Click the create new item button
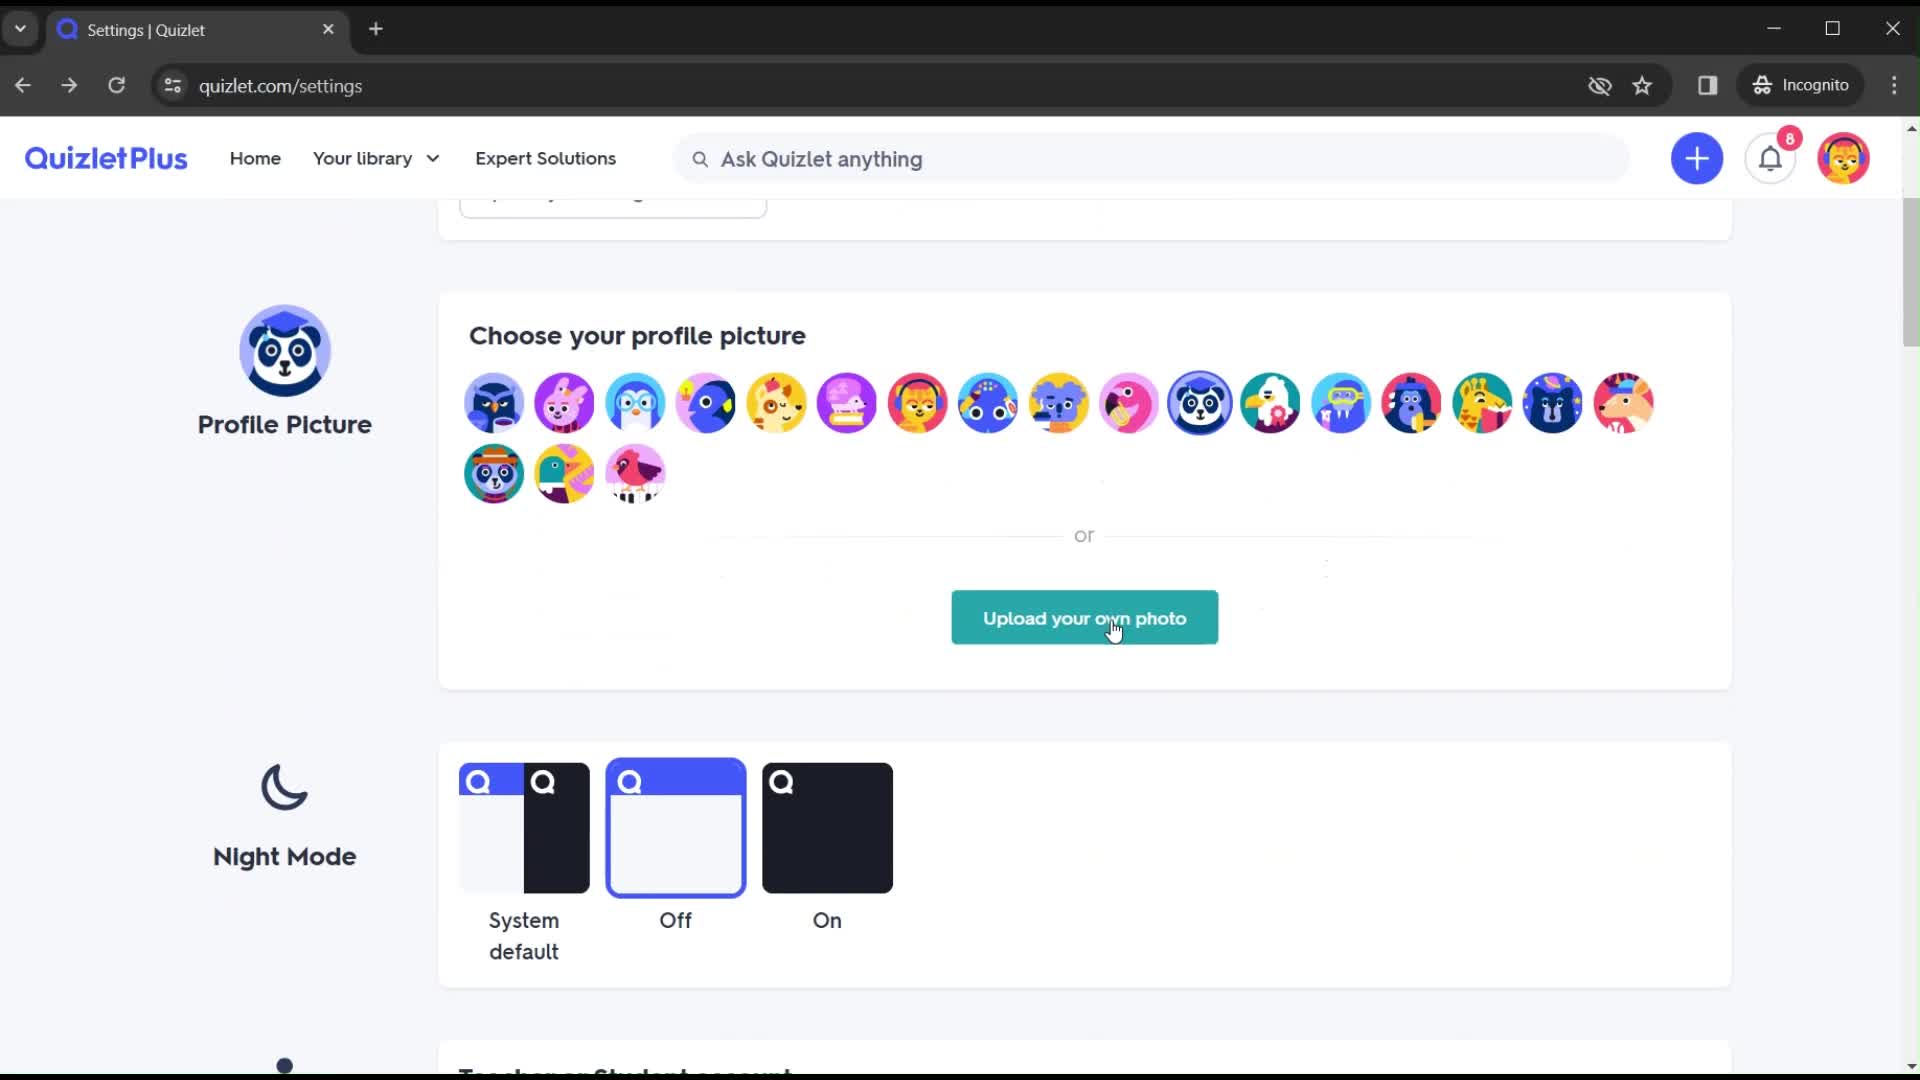1920x1080 pixels. 1696,158
